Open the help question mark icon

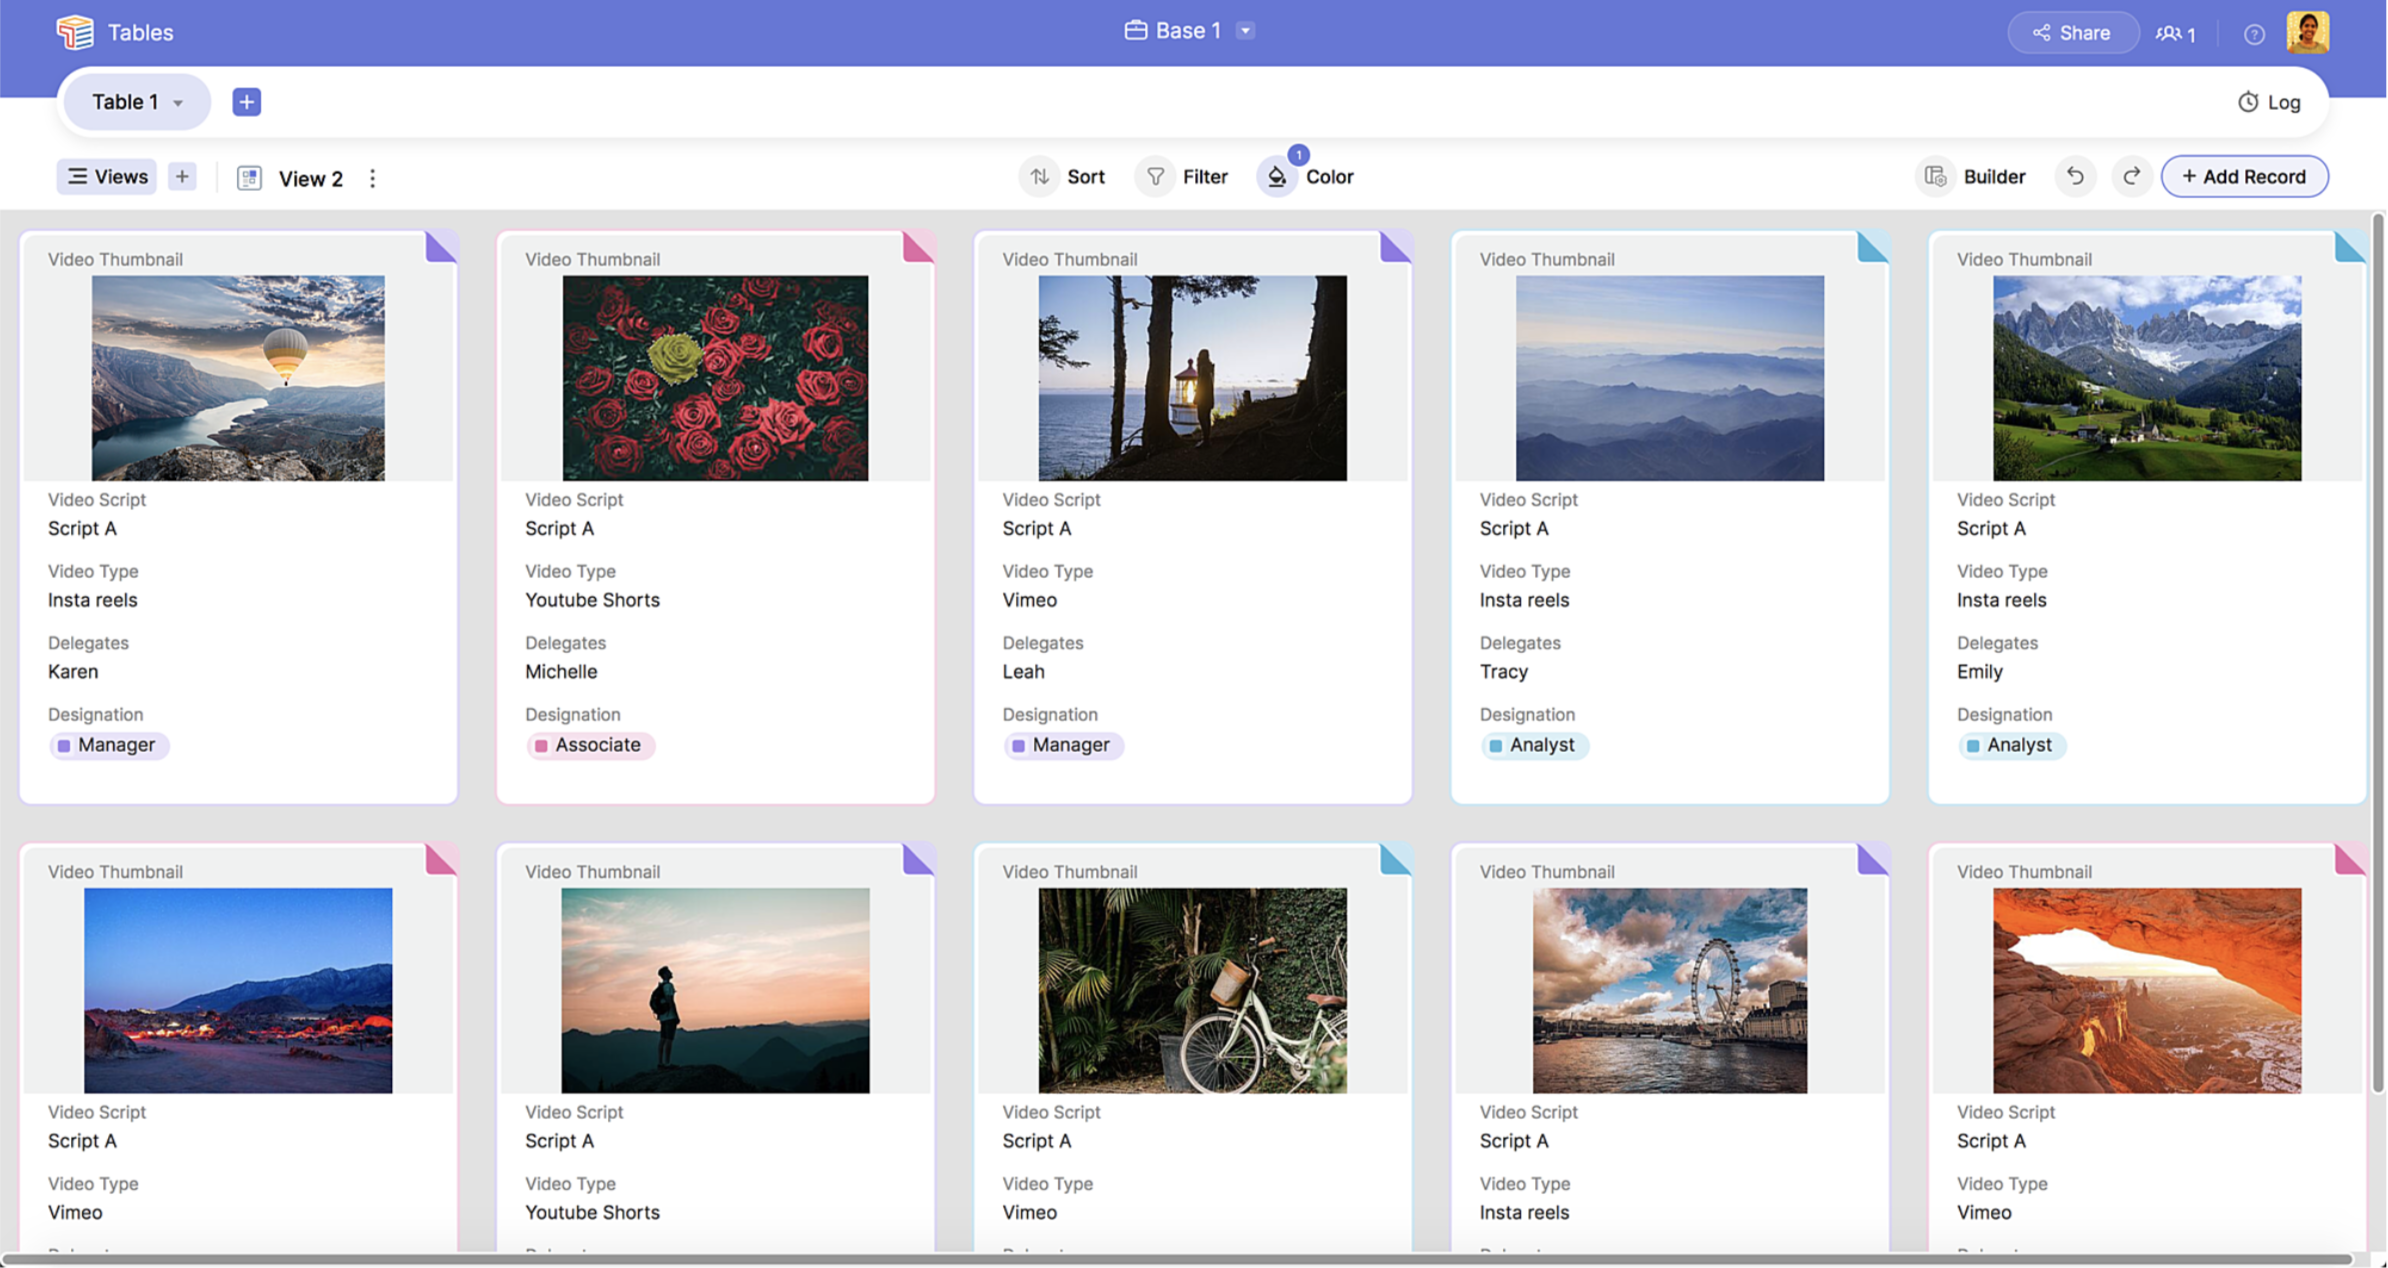2253,34
